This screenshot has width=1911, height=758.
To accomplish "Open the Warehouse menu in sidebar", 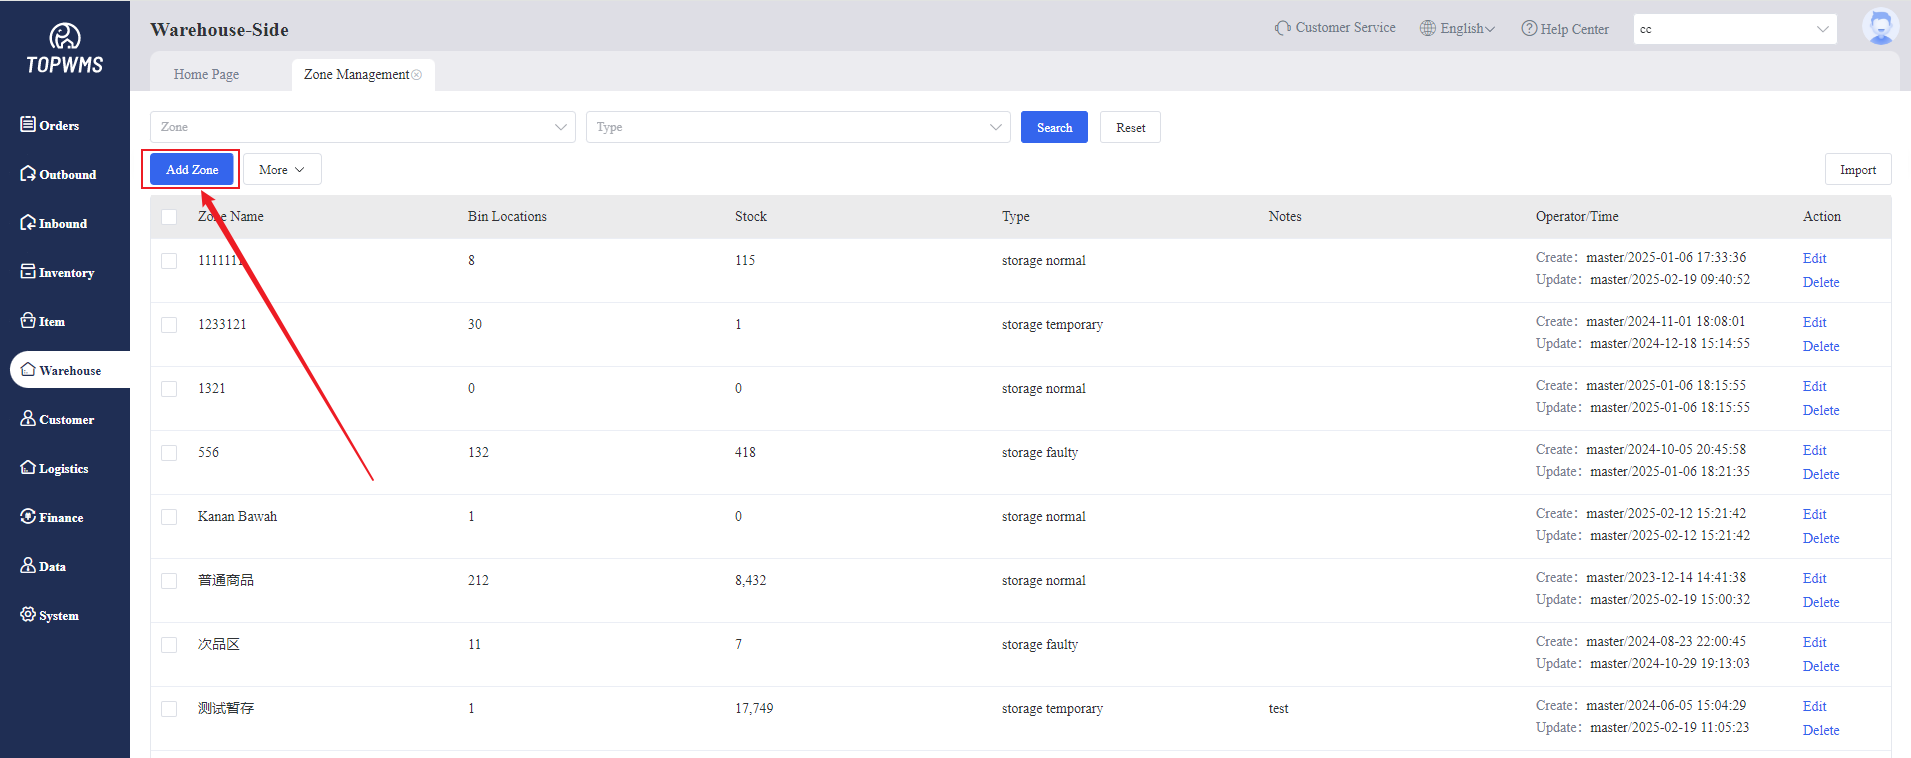I will tap(69, 370).
